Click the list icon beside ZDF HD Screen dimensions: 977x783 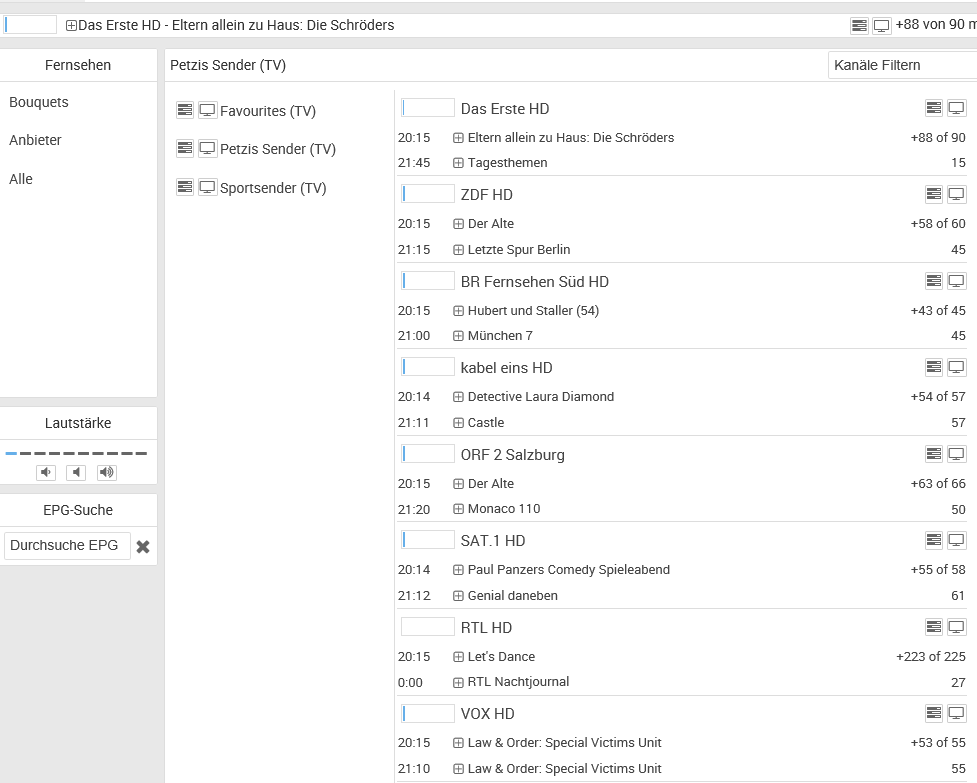[x=934, y=194]
